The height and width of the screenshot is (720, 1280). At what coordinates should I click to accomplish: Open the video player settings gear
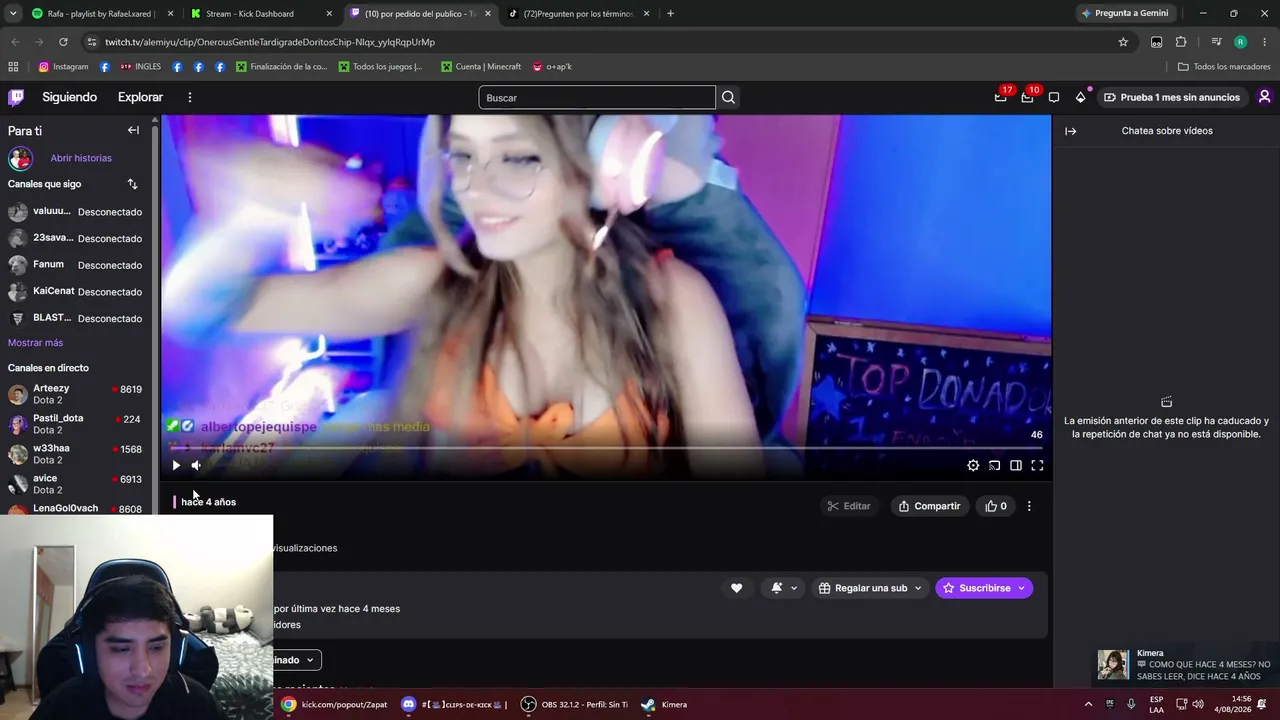(x=973, y=465)
